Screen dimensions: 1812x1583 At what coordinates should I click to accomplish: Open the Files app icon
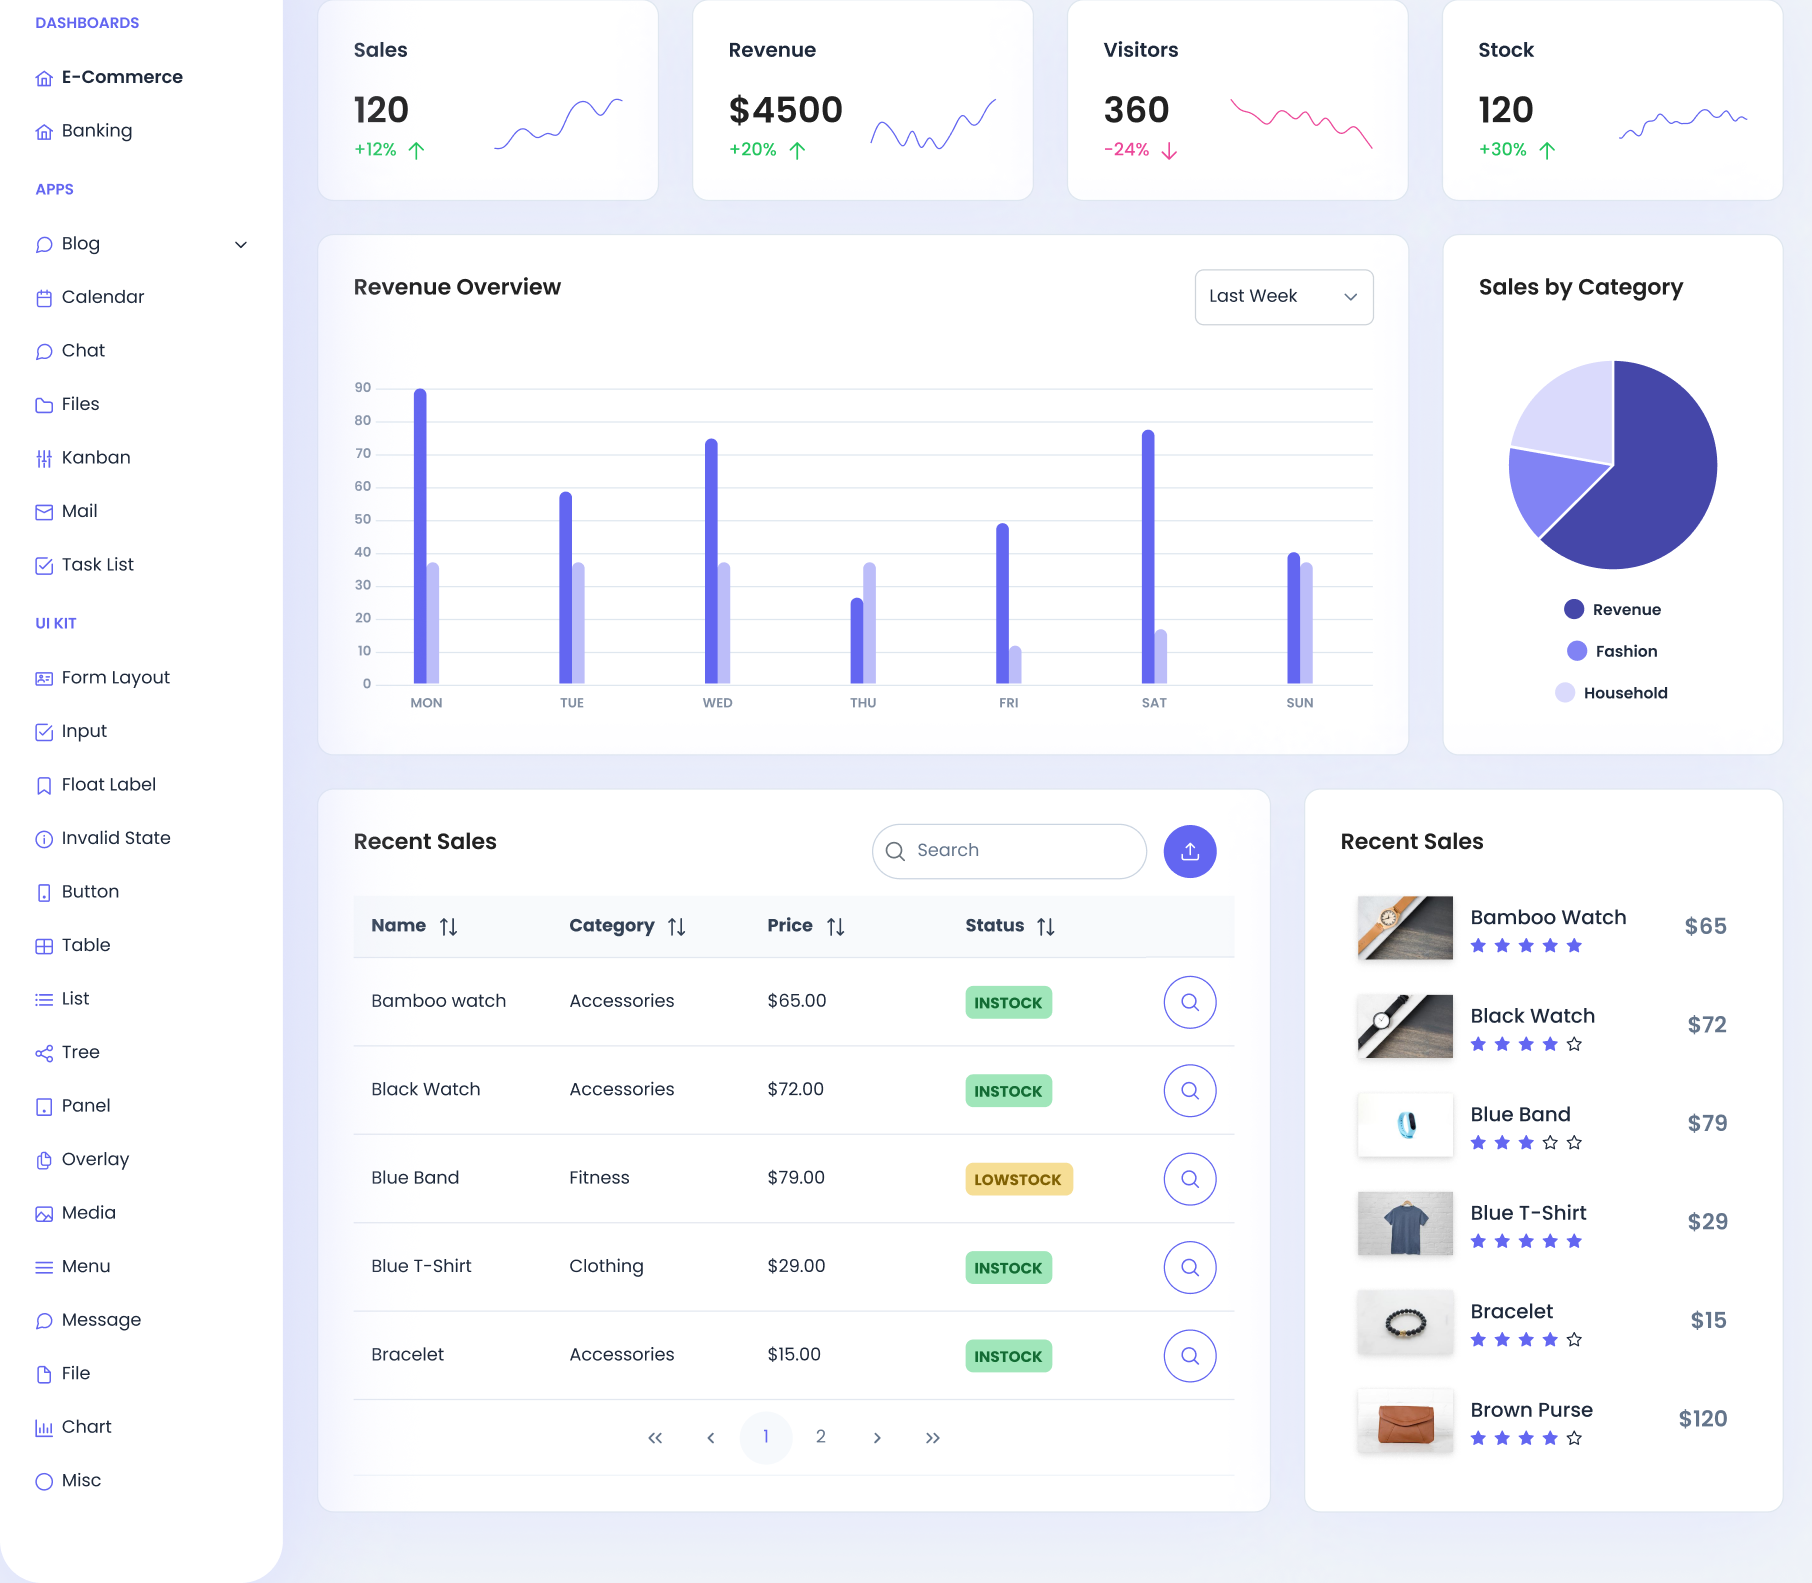click(x=44, y=404)
